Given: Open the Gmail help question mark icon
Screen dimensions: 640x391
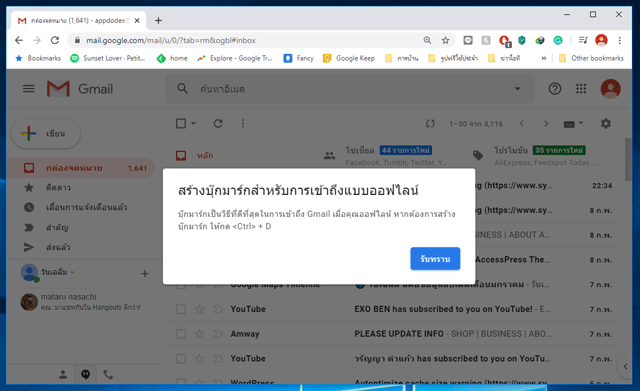Looking at the screenshot, I should 555,89.
